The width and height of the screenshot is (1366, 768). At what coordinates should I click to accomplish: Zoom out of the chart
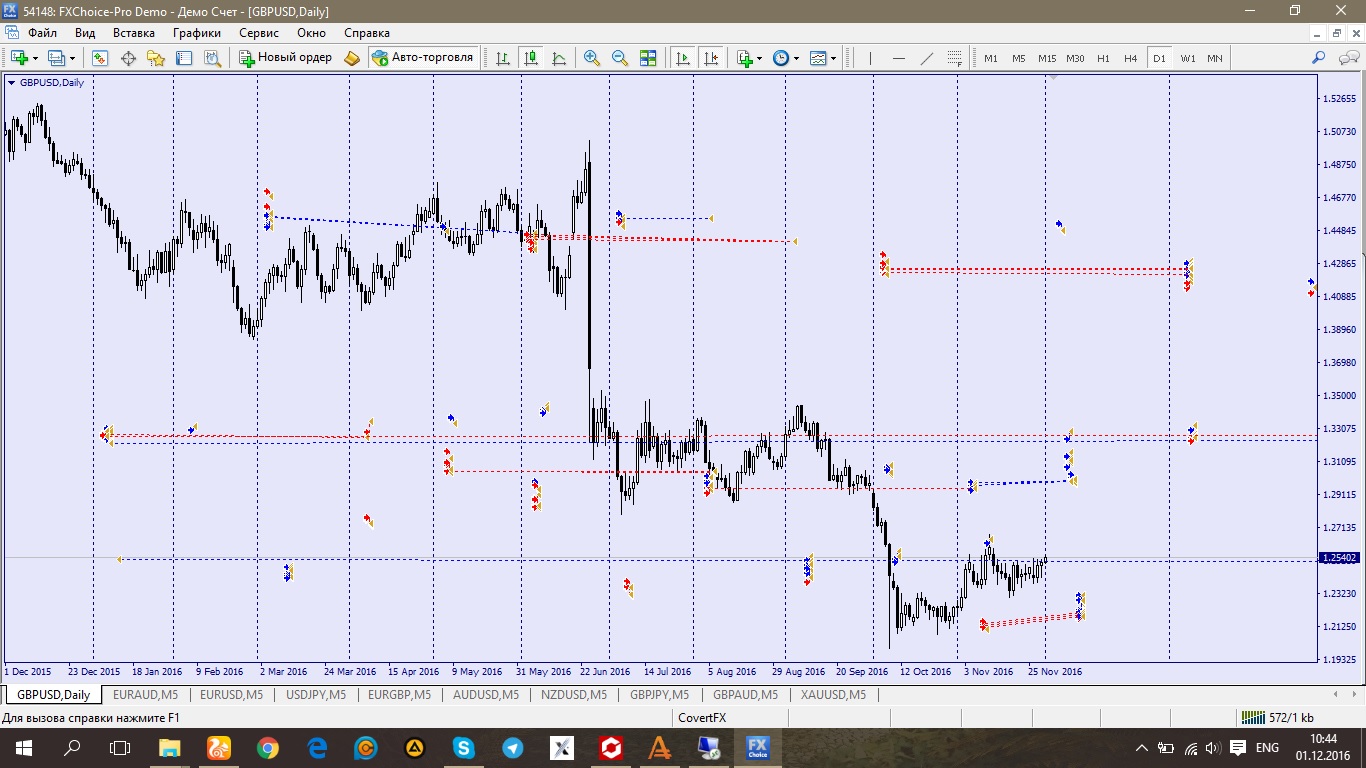click(620, 58)
